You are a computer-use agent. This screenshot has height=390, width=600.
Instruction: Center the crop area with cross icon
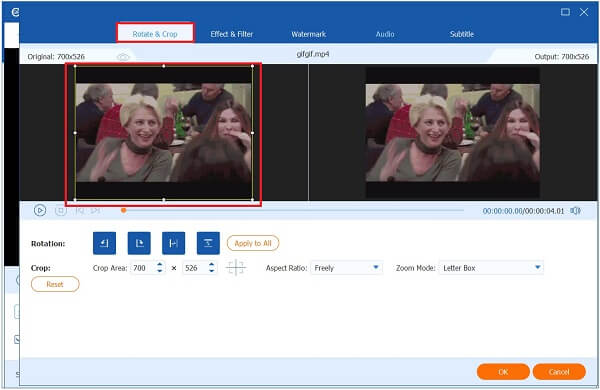point(236,268)
